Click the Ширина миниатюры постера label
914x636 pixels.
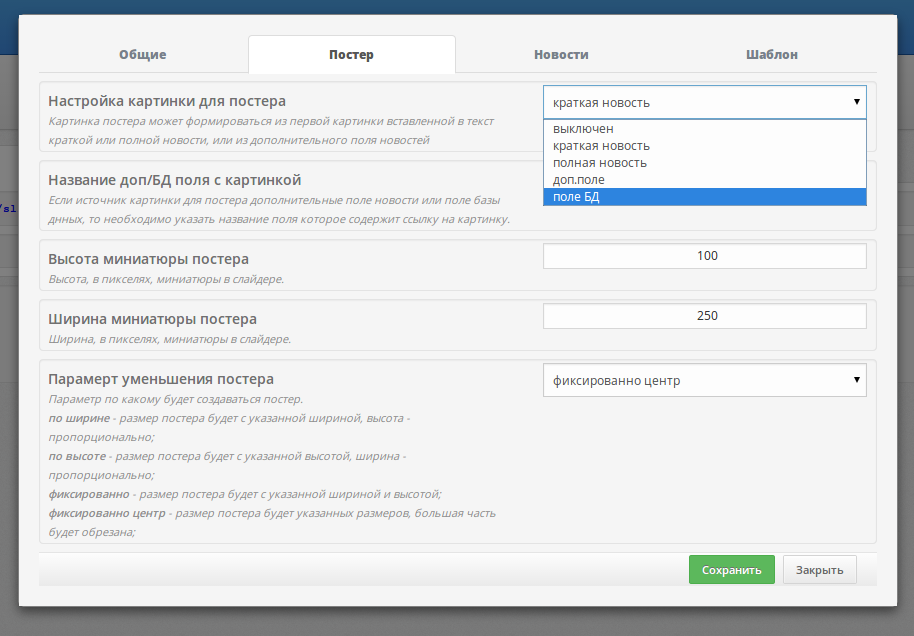click(153, 319)
